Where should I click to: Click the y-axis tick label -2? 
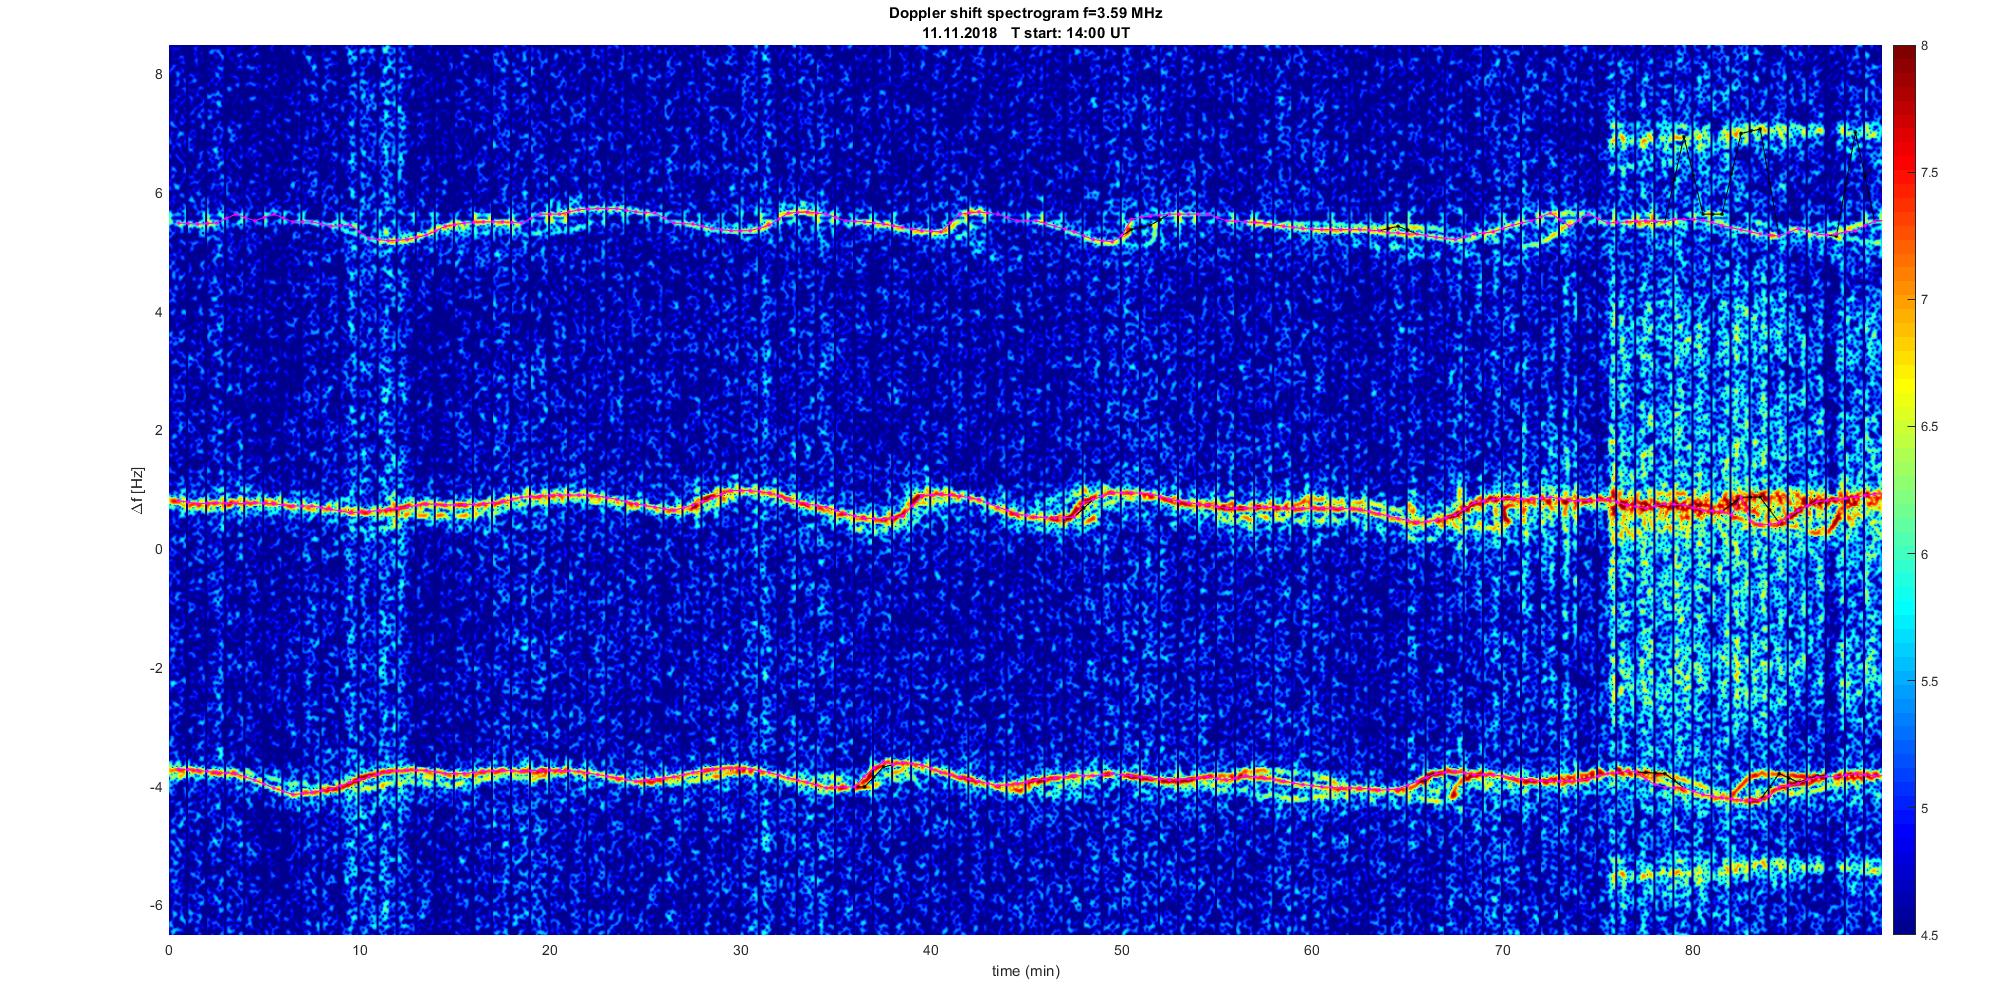pos(156,668)
